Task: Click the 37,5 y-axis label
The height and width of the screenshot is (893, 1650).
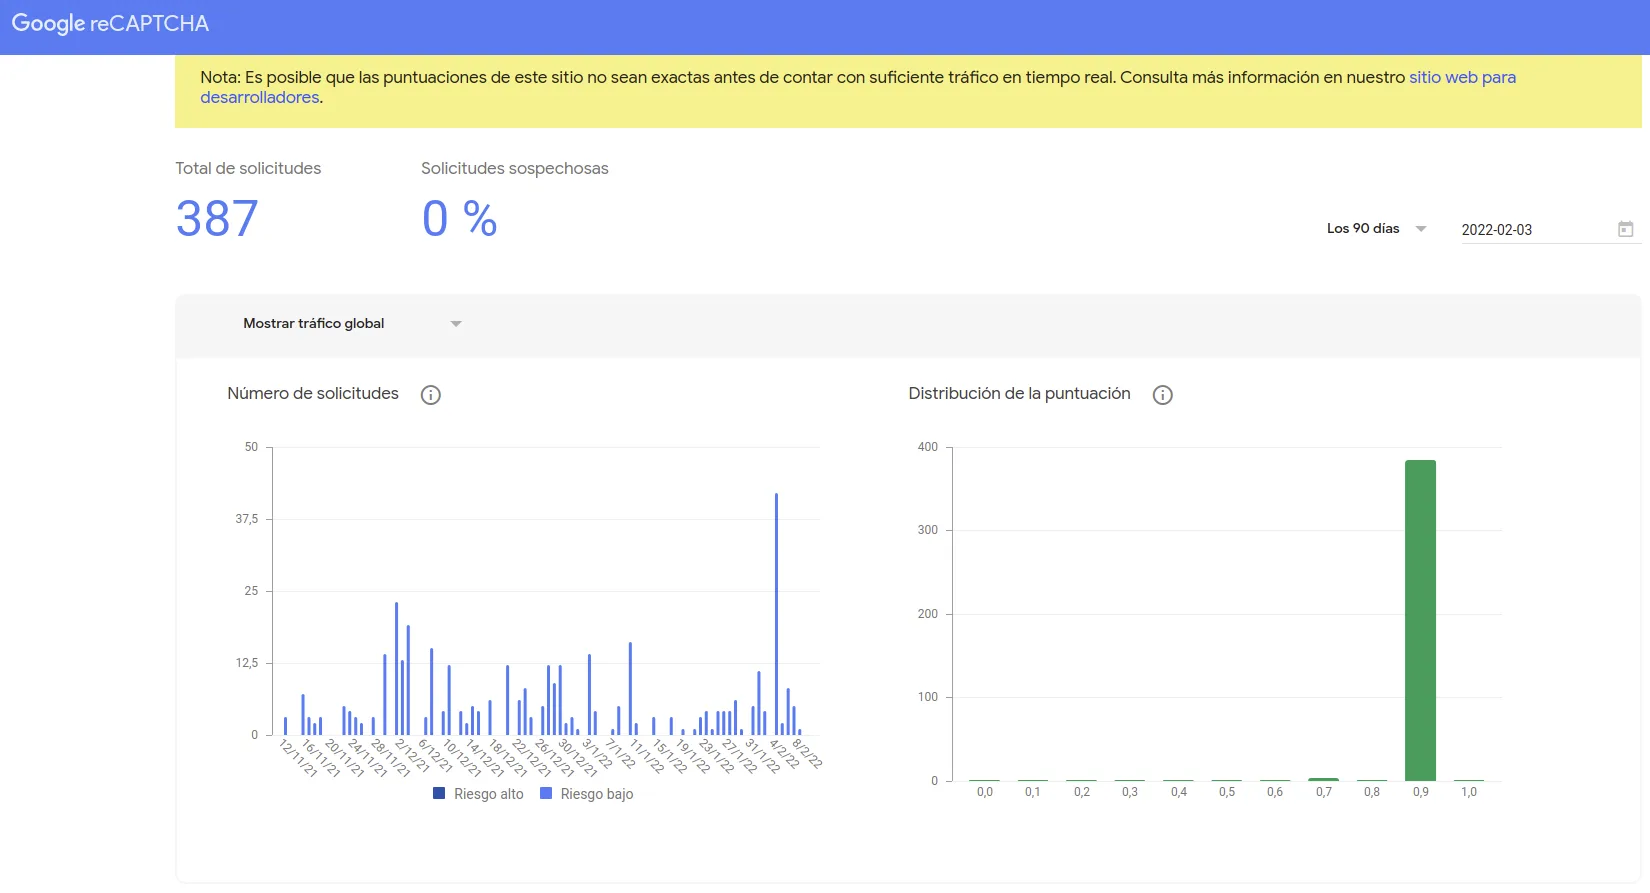Action: click(x=247, y=519)
